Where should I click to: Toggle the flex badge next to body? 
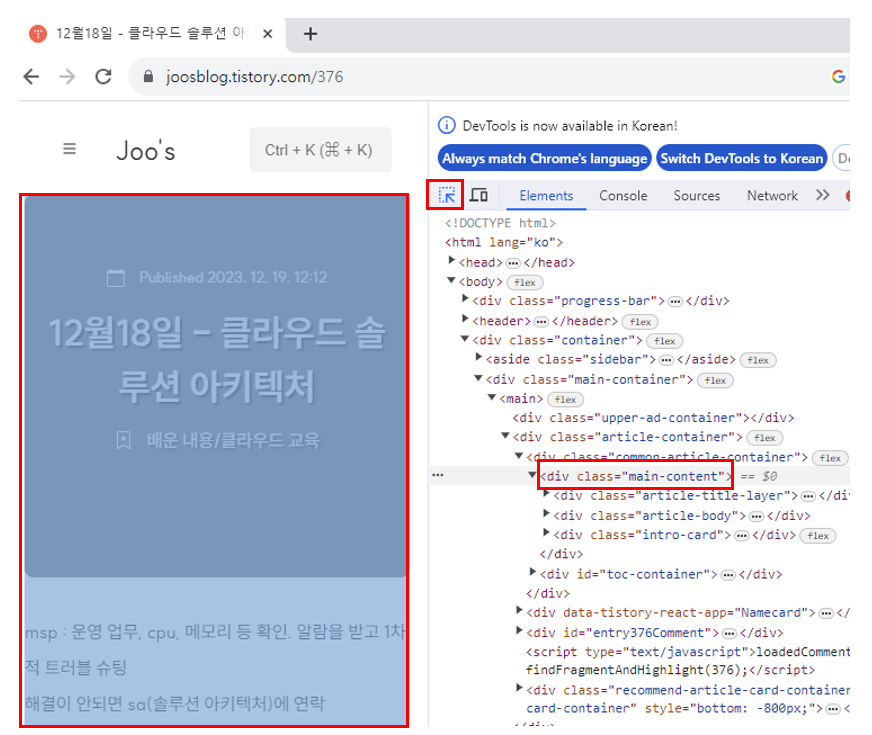coord(525,282)
